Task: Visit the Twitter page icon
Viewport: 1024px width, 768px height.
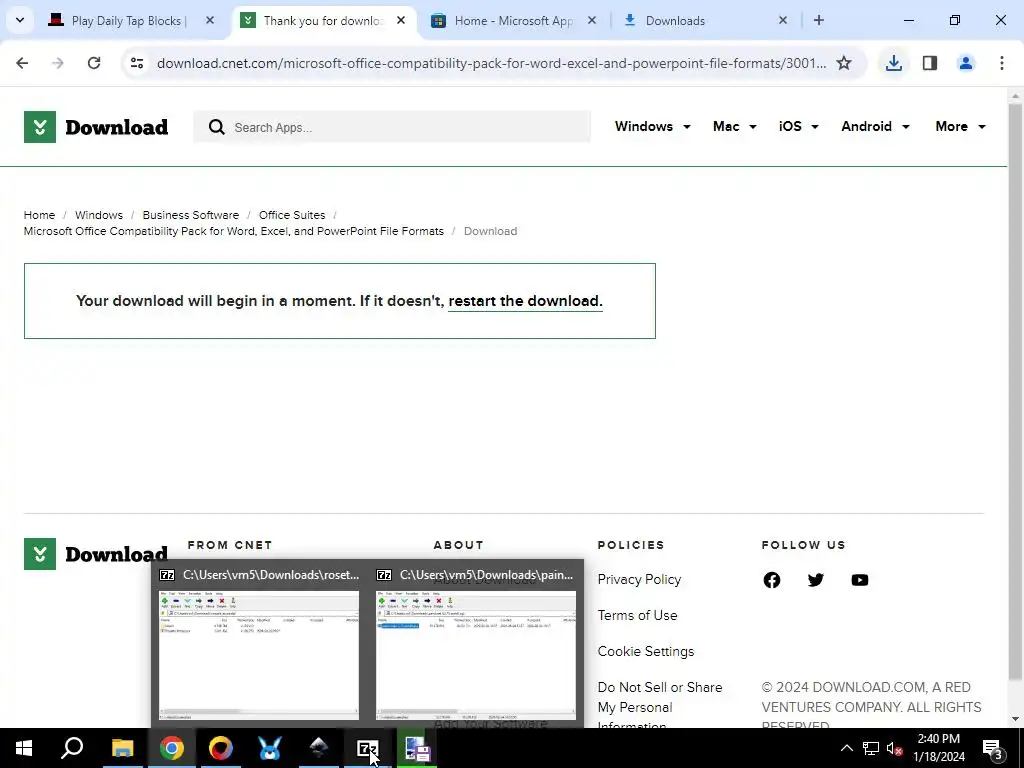Action: [815, 580]
